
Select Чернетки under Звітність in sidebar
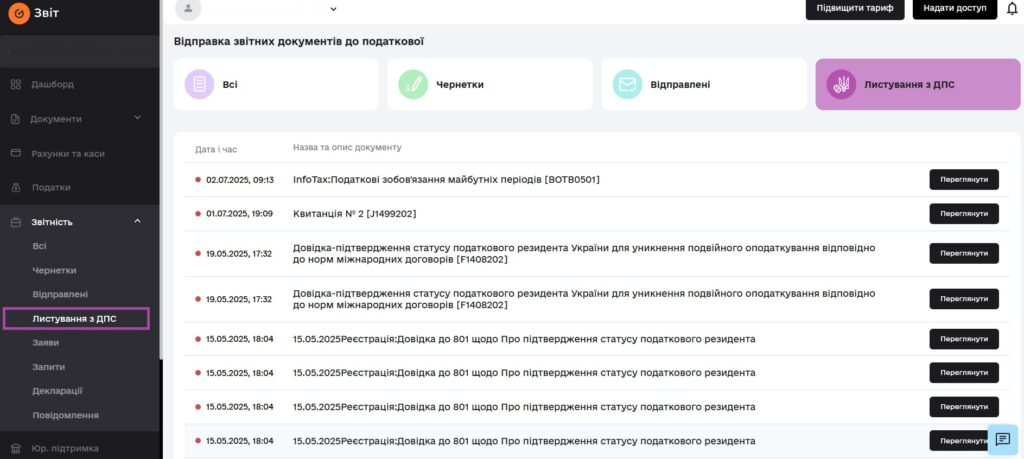[54, 270]
